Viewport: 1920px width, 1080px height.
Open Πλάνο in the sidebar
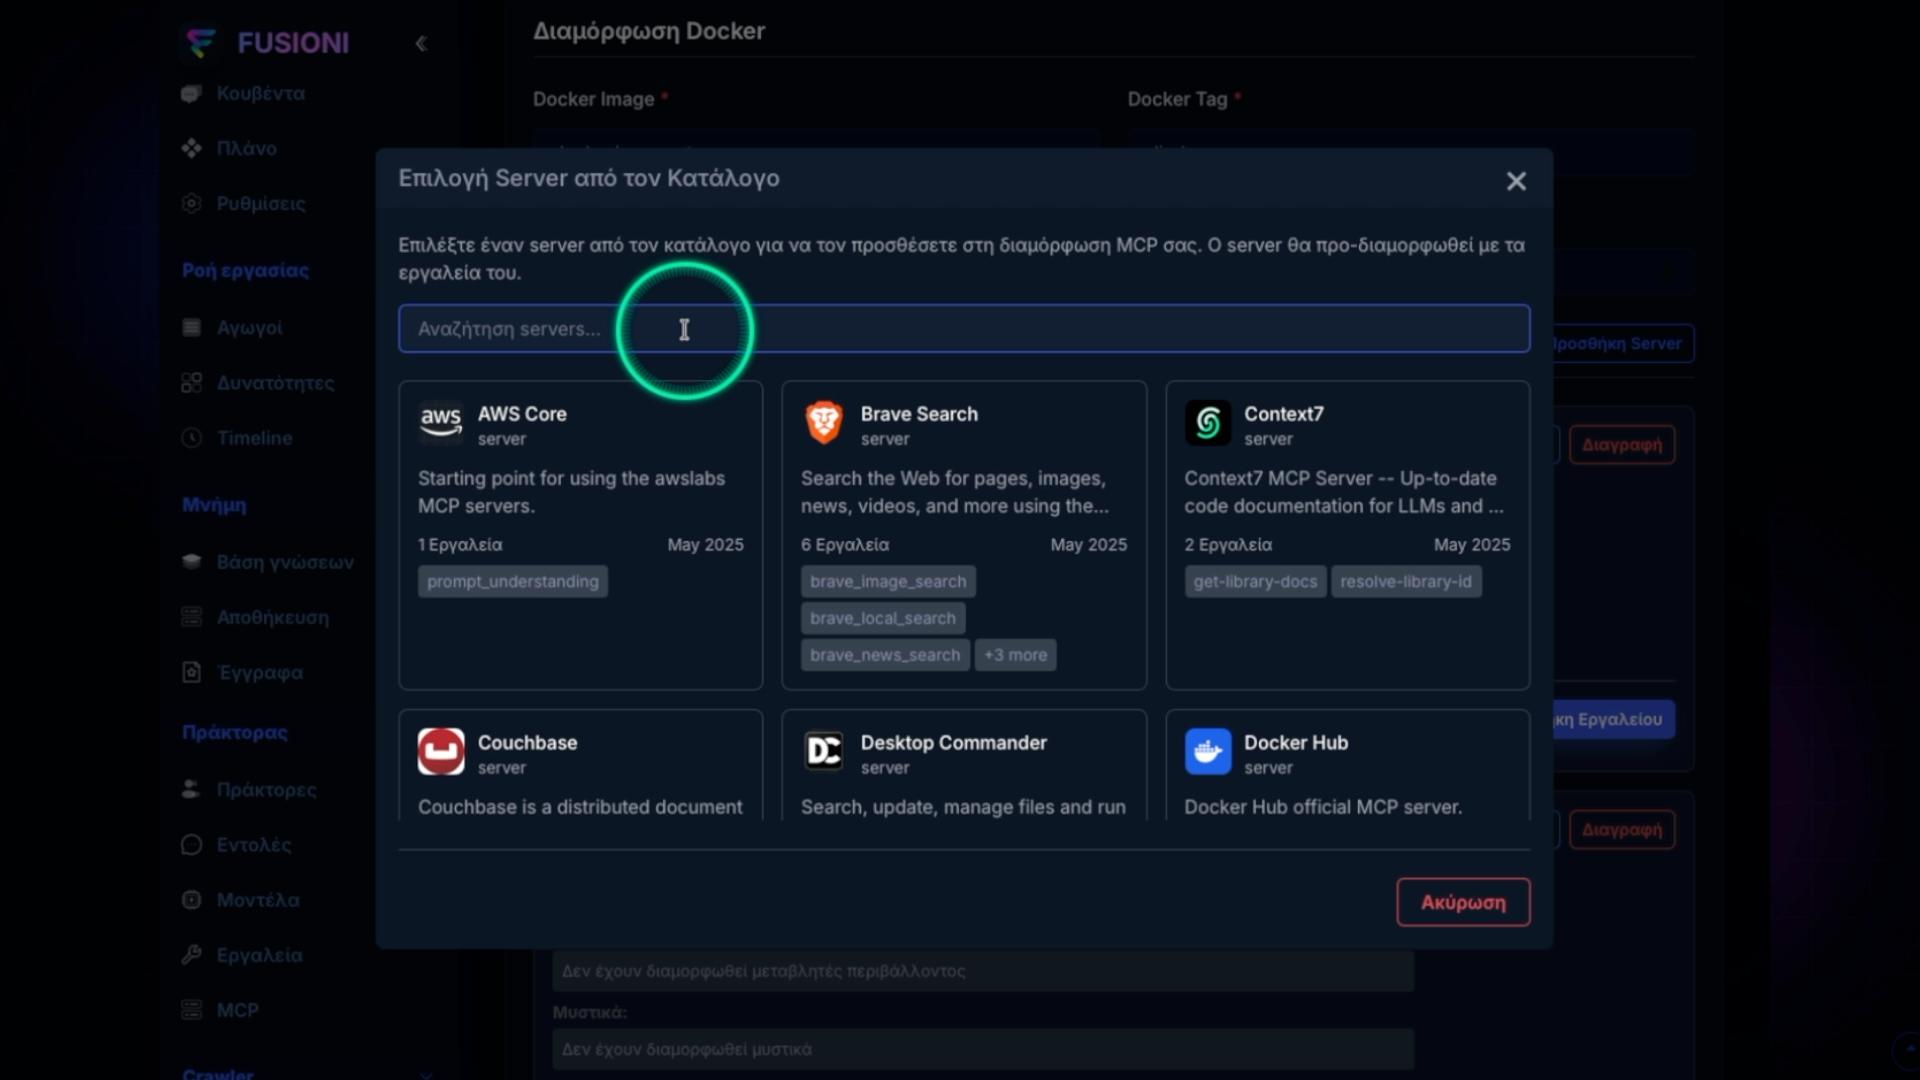point(247,148)
